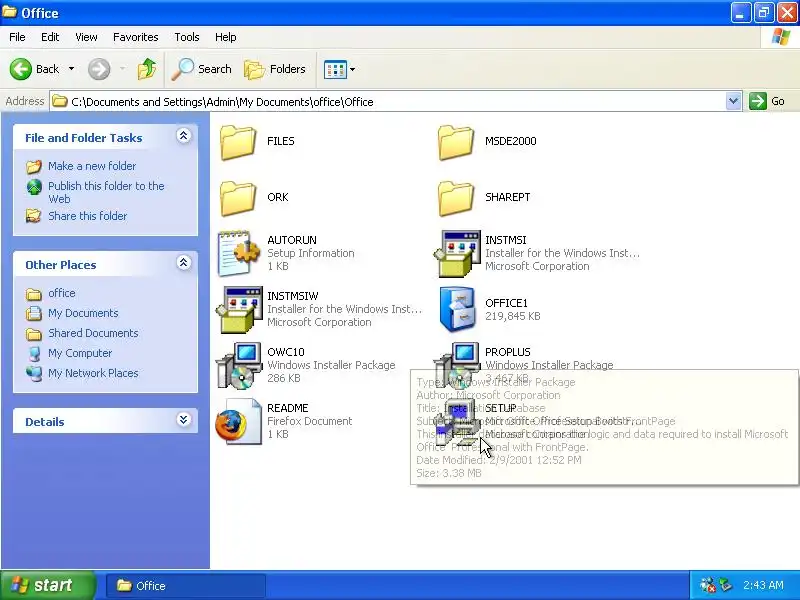Click the folder icon in address bar
The width and height of the screenshot is (800, 600).
(60, 101)
